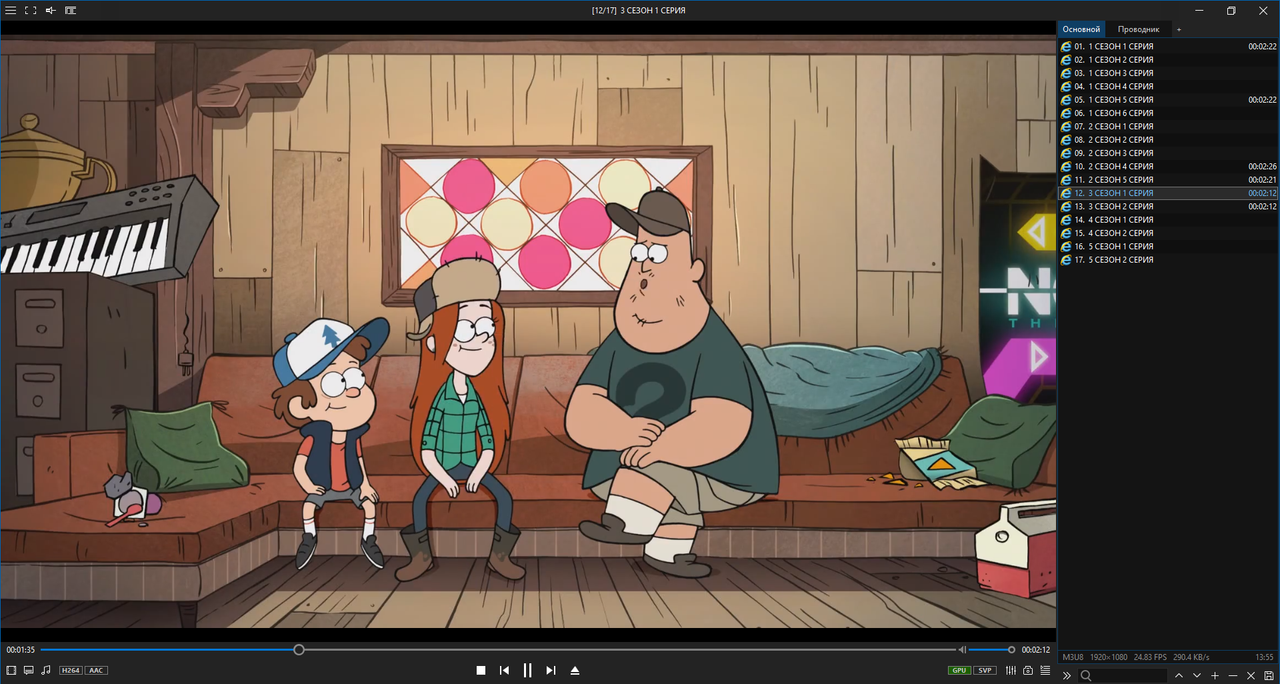1280x684 pixels.
Task: Select 08. 2 СЕЗОН 2 СЕРИЯ
Action: (1168, 140)
